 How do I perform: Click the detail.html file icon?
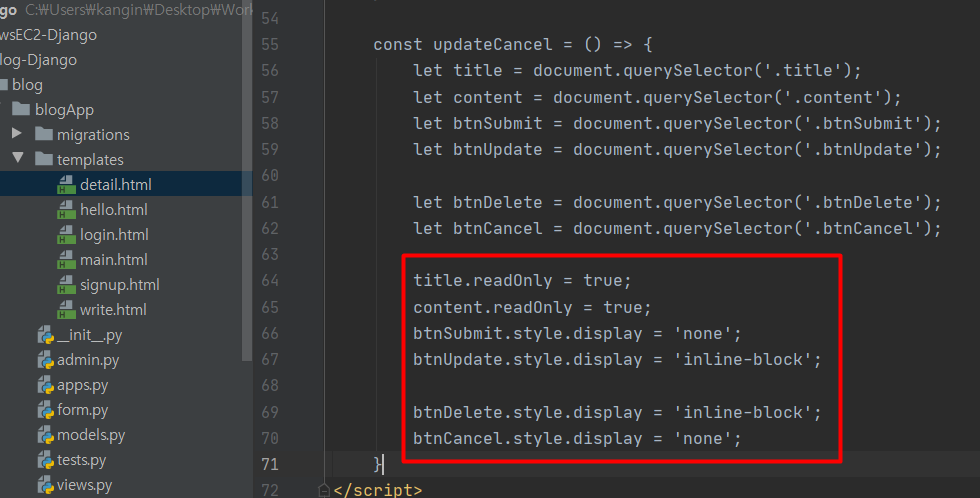tap(66, 184)
